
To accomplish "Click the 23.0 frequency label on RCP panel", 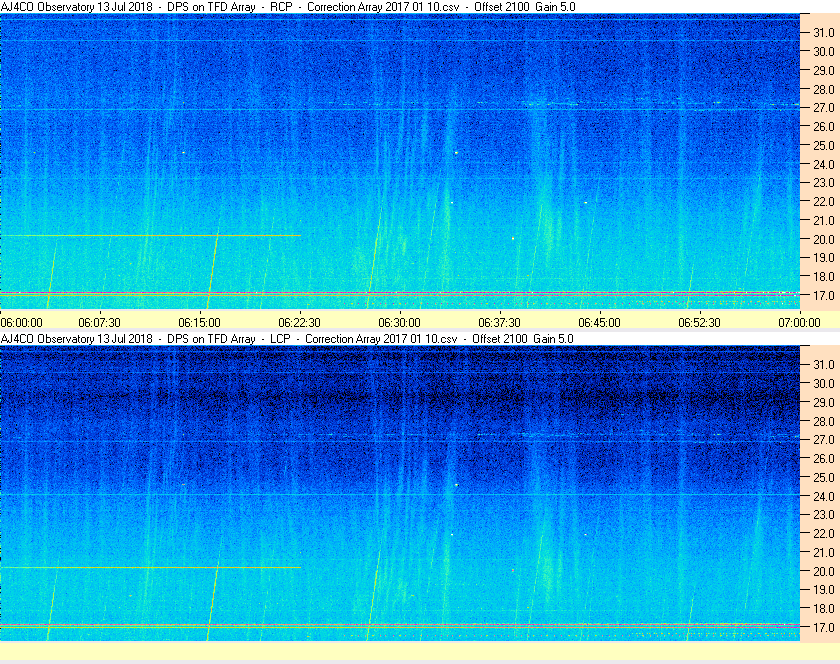I will point(824,183).
